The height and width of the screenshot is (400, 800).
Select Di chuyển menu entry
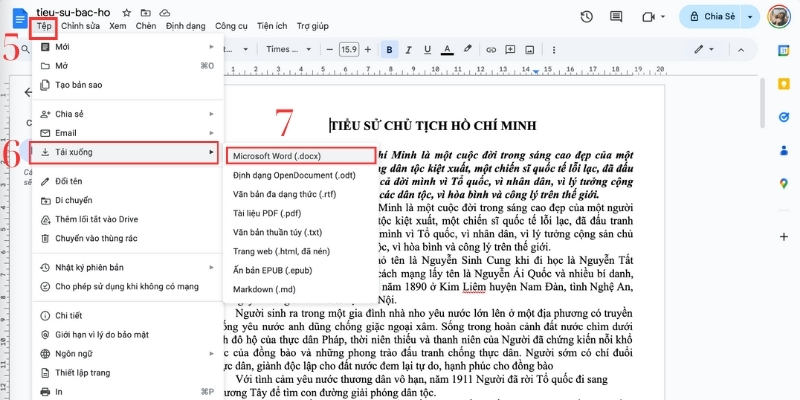coord(128,201)
